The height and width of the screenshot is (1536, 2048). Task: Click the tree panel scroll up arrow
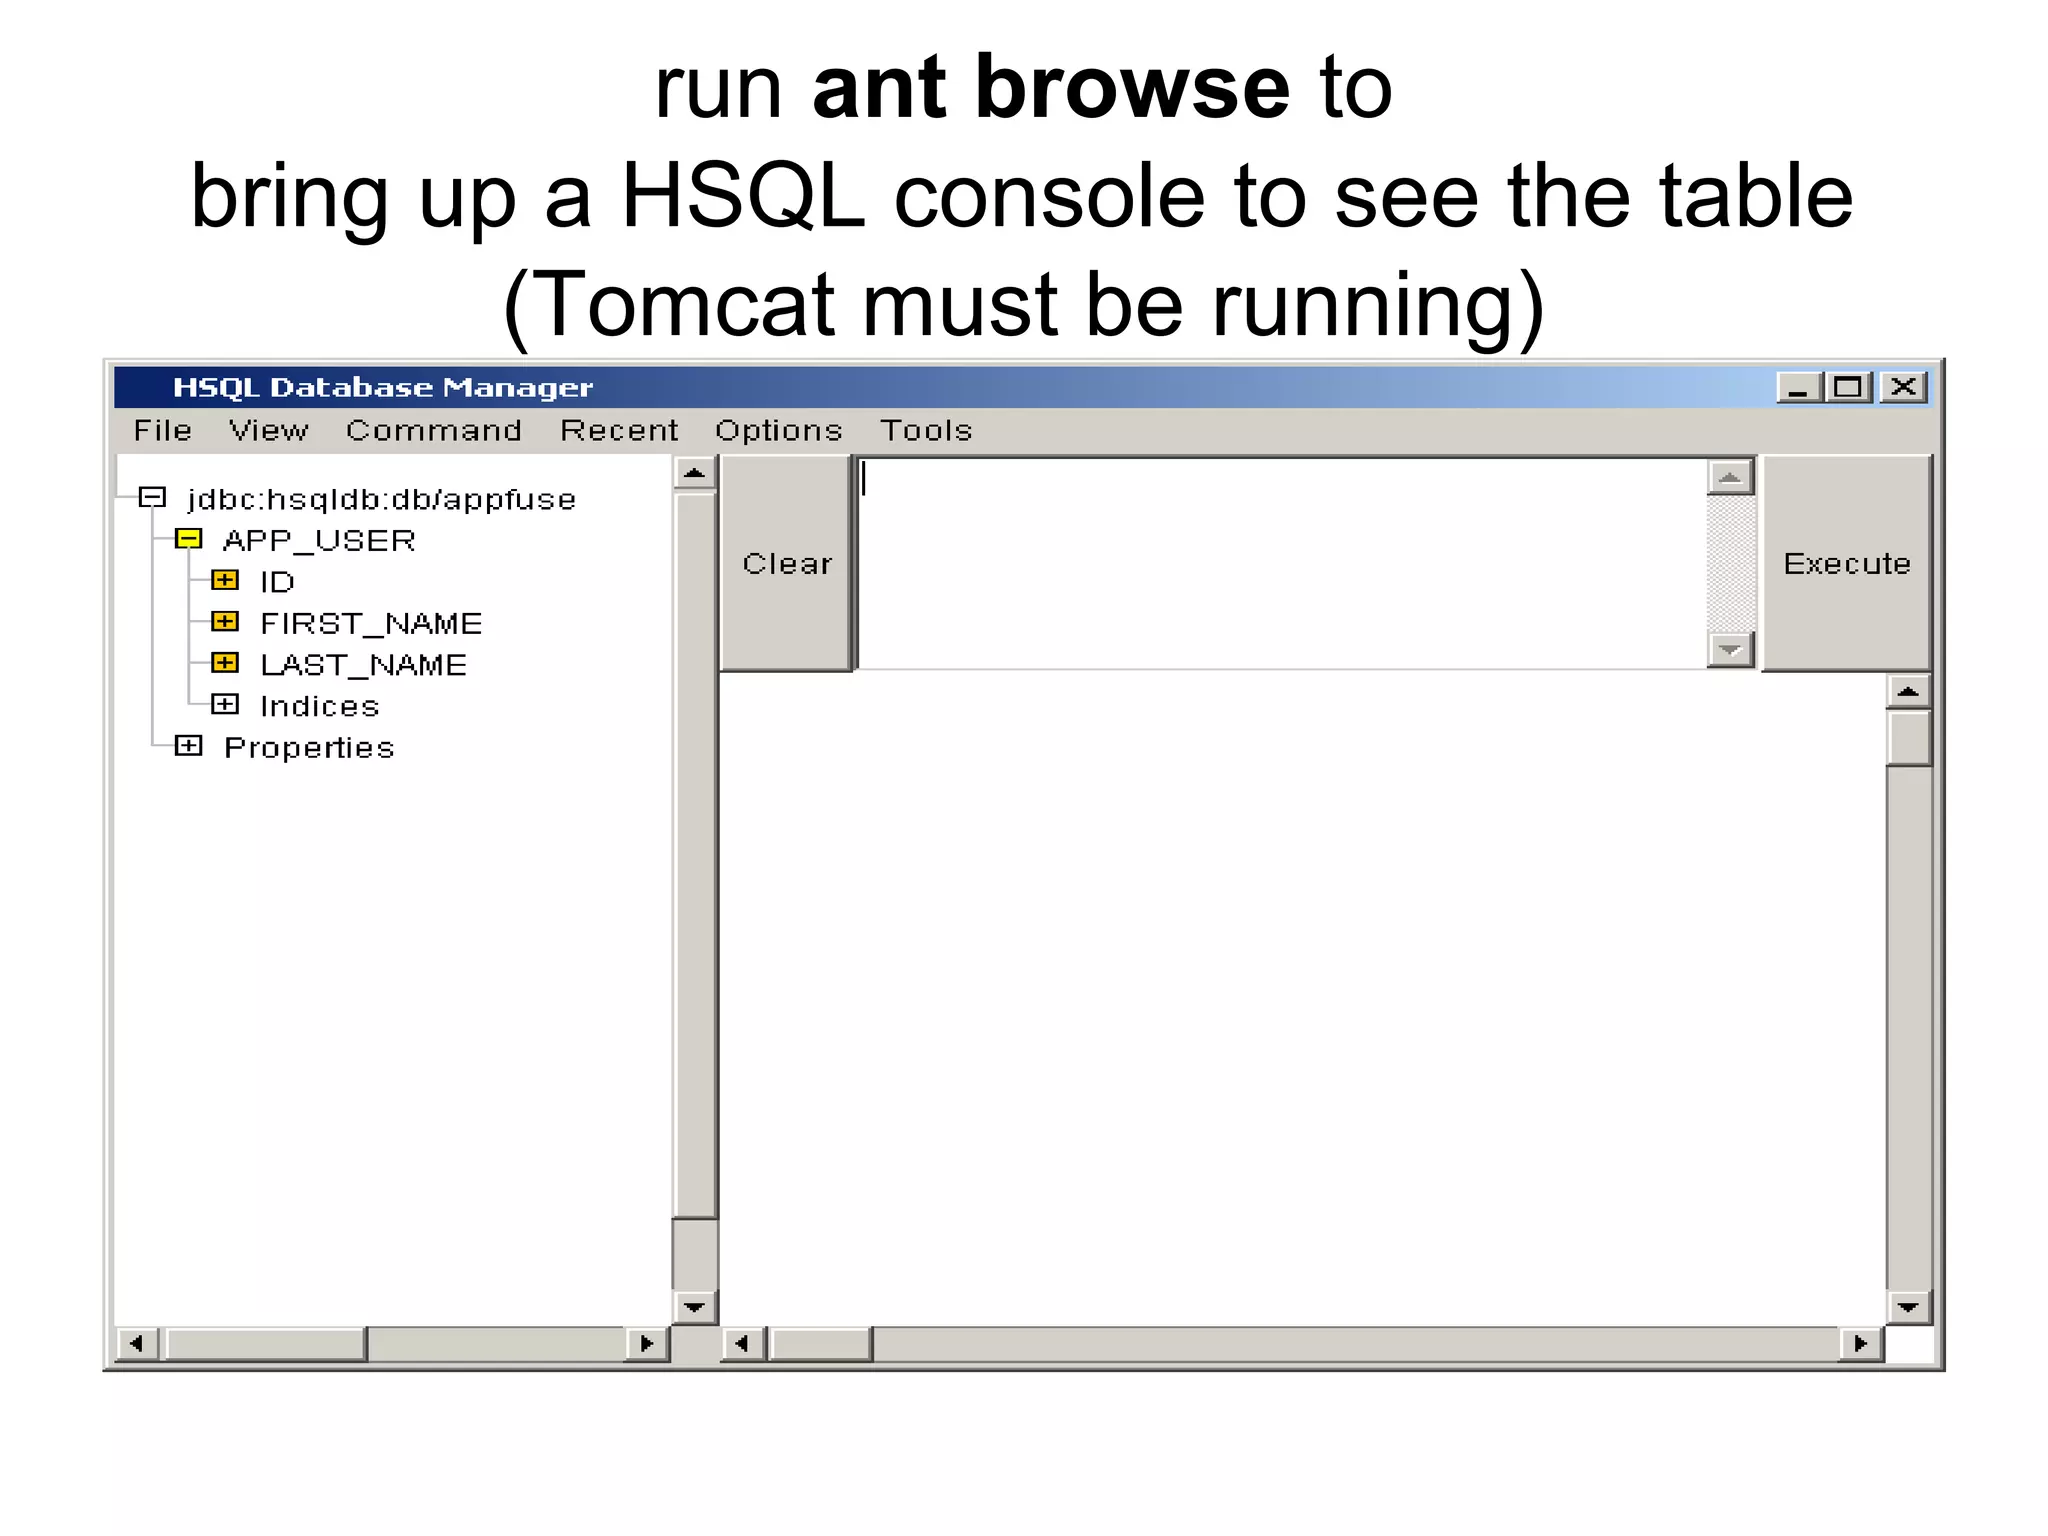pos(694,472)
